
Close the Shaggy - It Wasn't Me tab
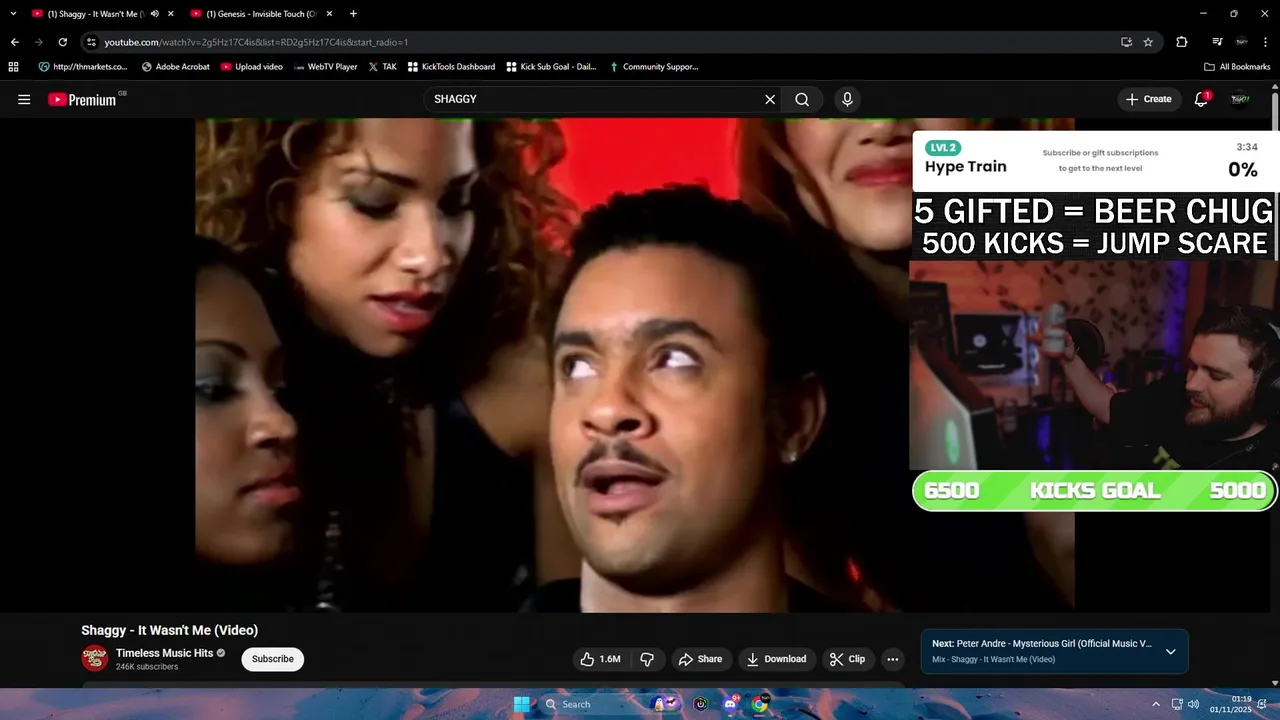pos(171,14)
